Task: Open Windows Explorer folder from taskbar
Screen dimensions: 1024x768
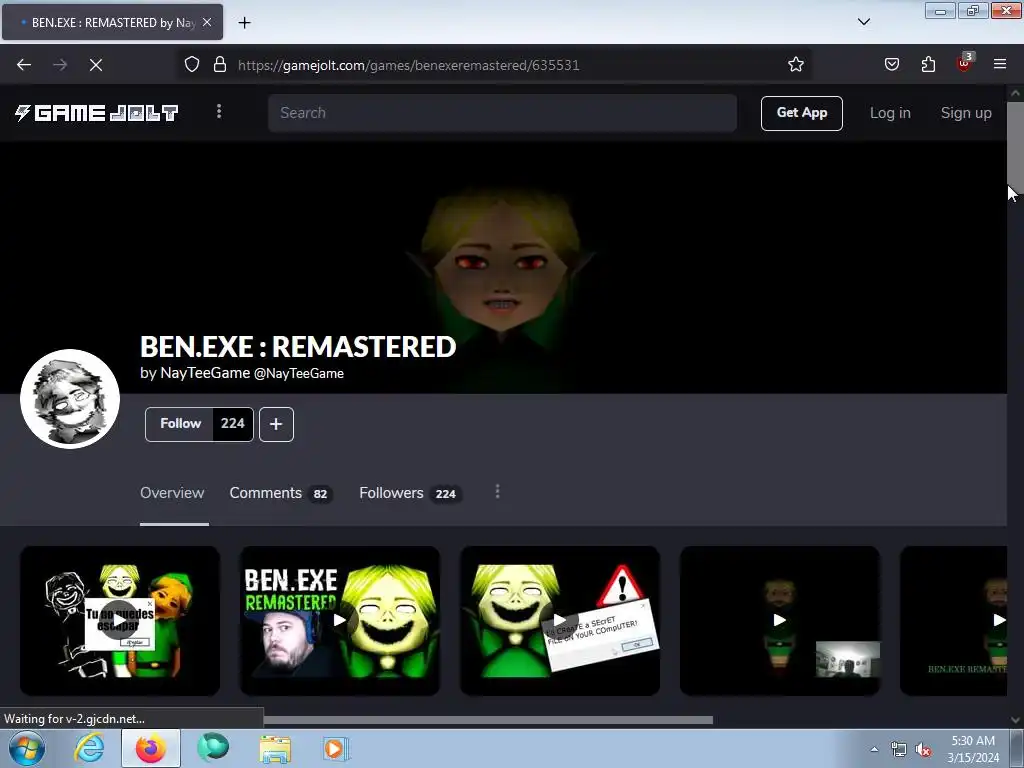Action: pos(275,748)
